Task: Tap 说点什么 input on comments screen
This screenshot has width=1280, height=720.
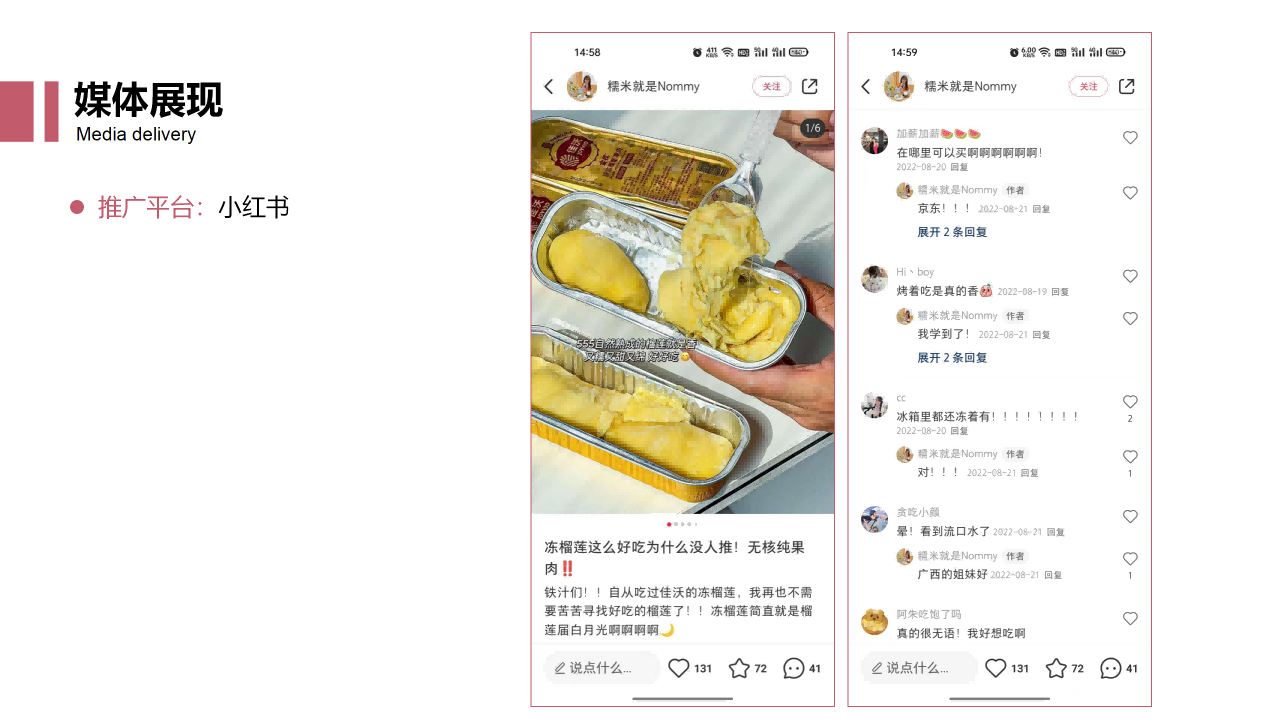Action: pyautogui.click(x=918, y=668)
